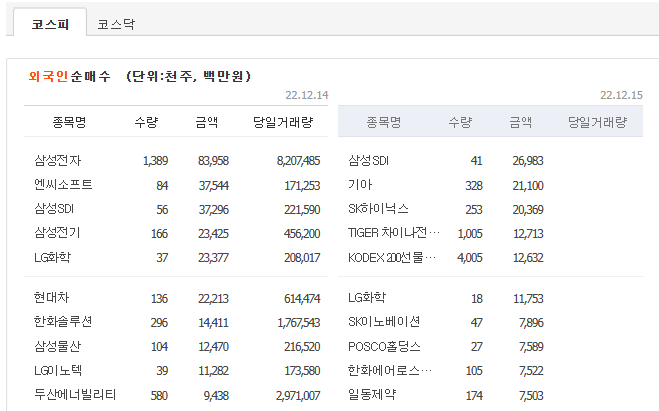The height and width of the screenshot is (411, 659).
Task: Select KODEX quantity 4,005
Action: 470,257
